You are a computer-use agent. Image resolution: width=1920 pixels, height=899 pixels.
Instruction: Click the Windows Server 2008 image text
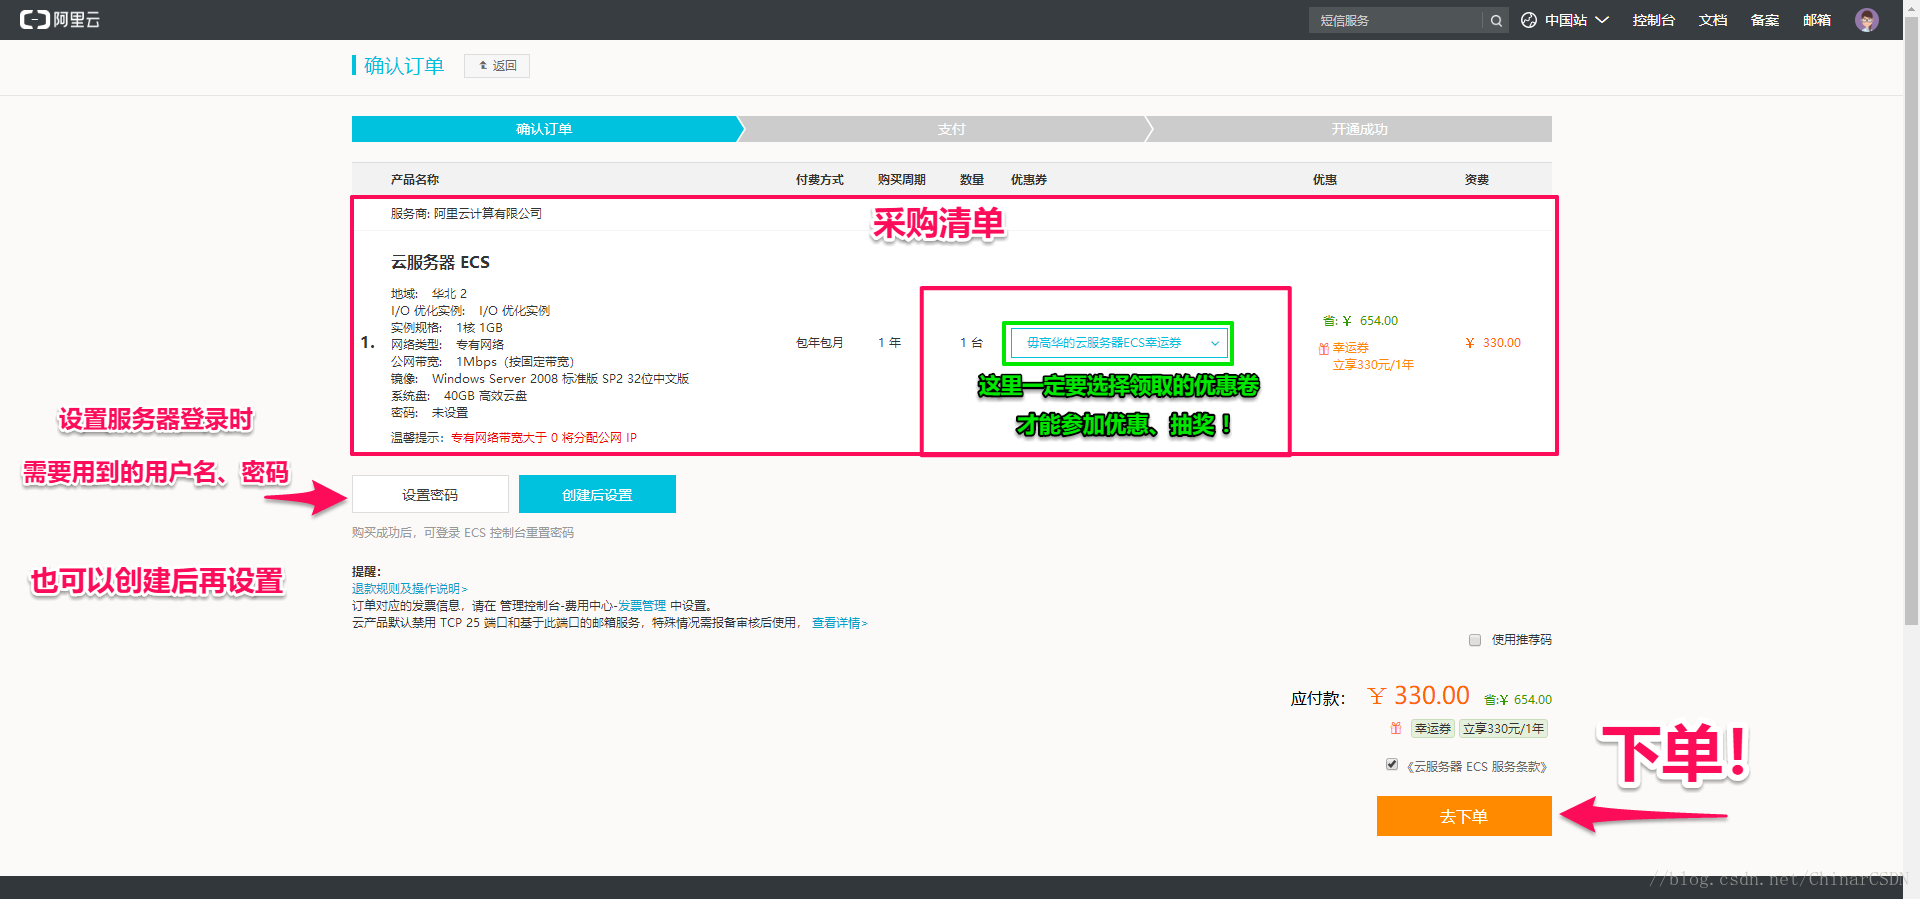coord(560,379)
